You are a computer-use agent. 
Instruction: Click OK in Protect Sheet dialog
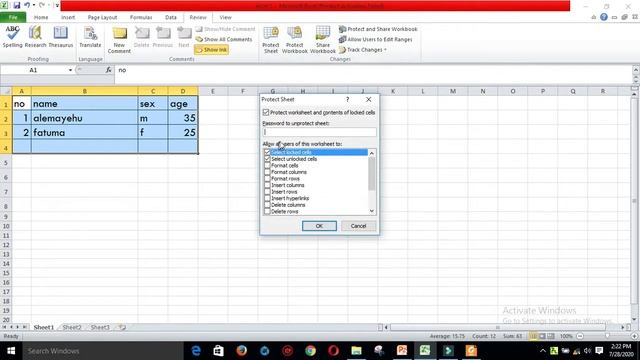[x=319, y=226]
